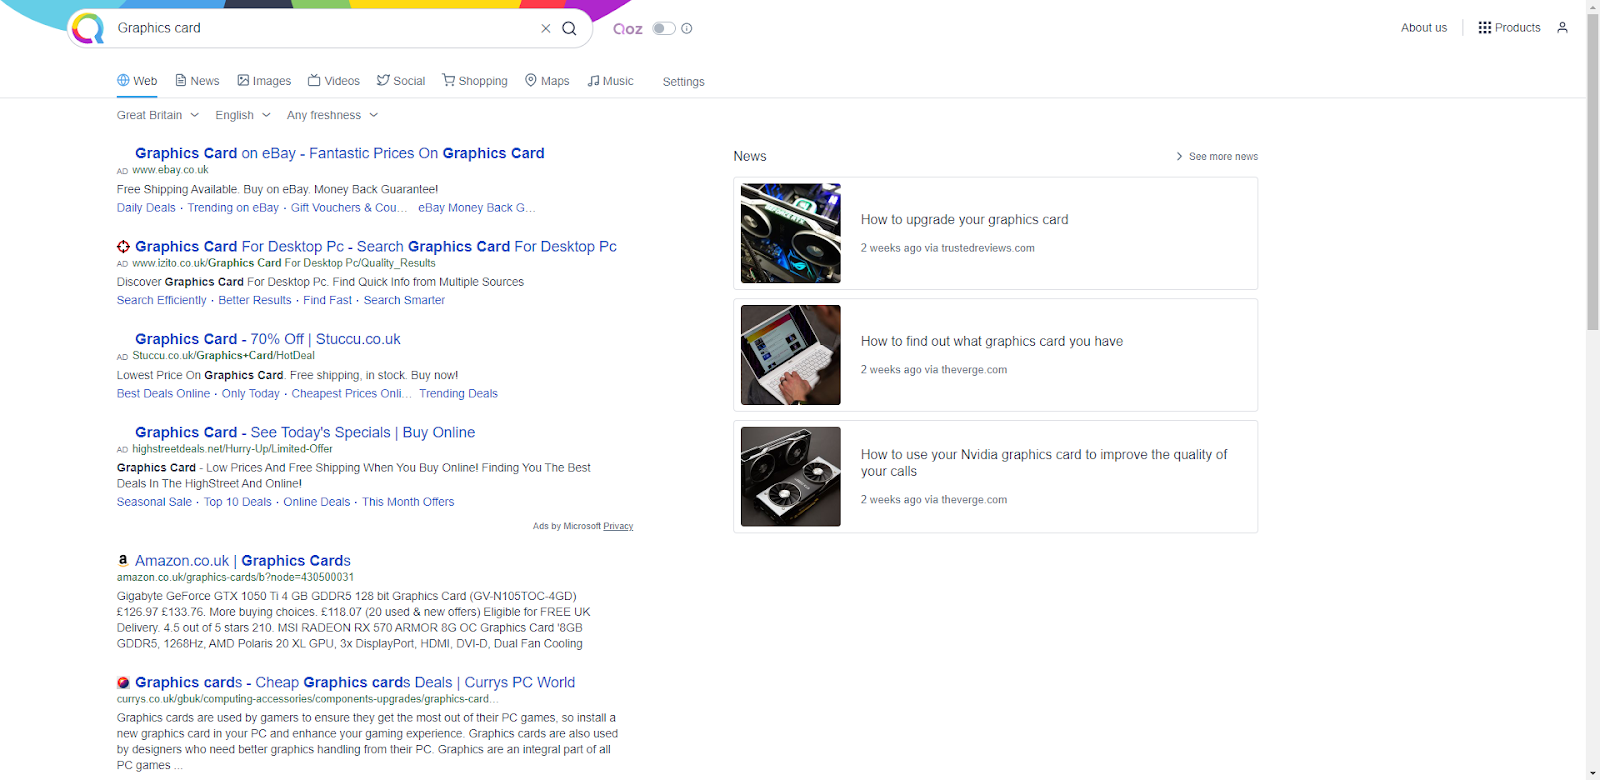Screen dimensions: 1600x780
Task: Expand the Great Britain region dropdown
Action: [158, 115]
